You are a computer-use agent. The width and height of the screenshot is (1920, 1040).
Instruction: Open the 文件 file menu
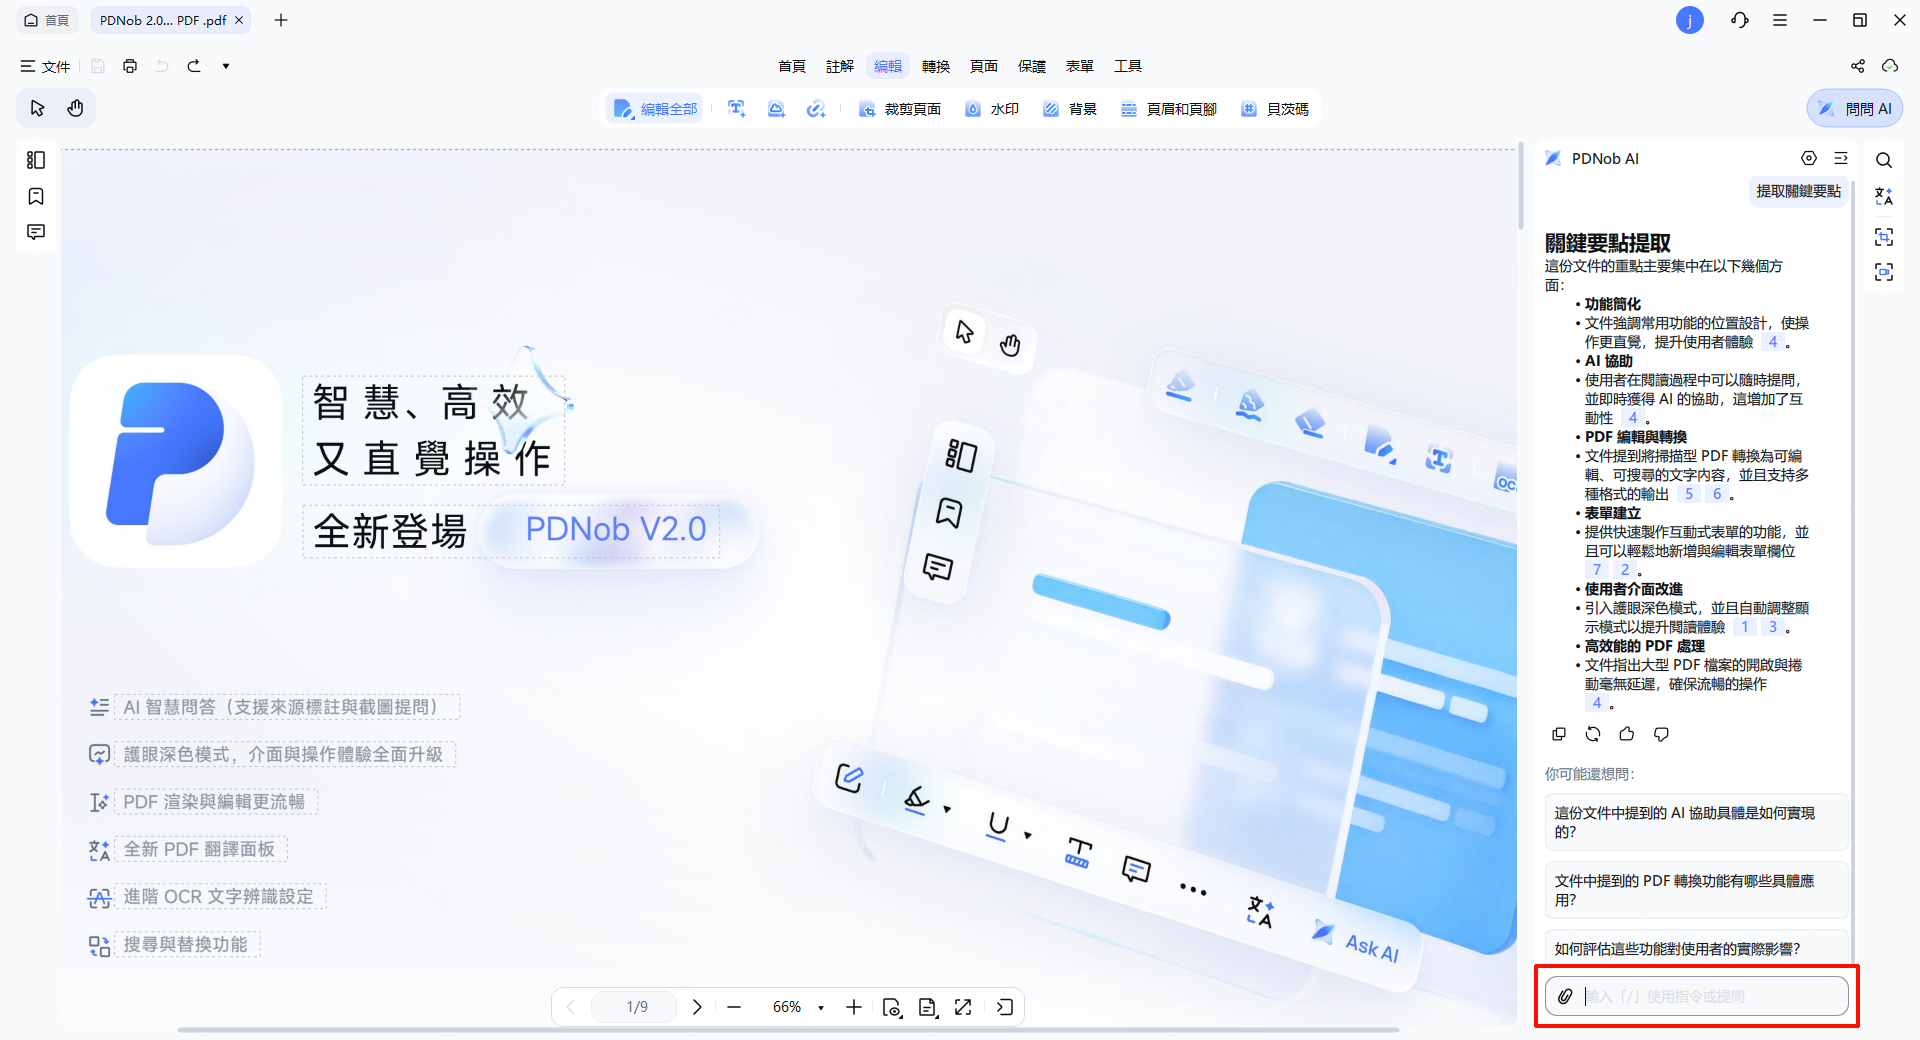[x=45, y=66]
